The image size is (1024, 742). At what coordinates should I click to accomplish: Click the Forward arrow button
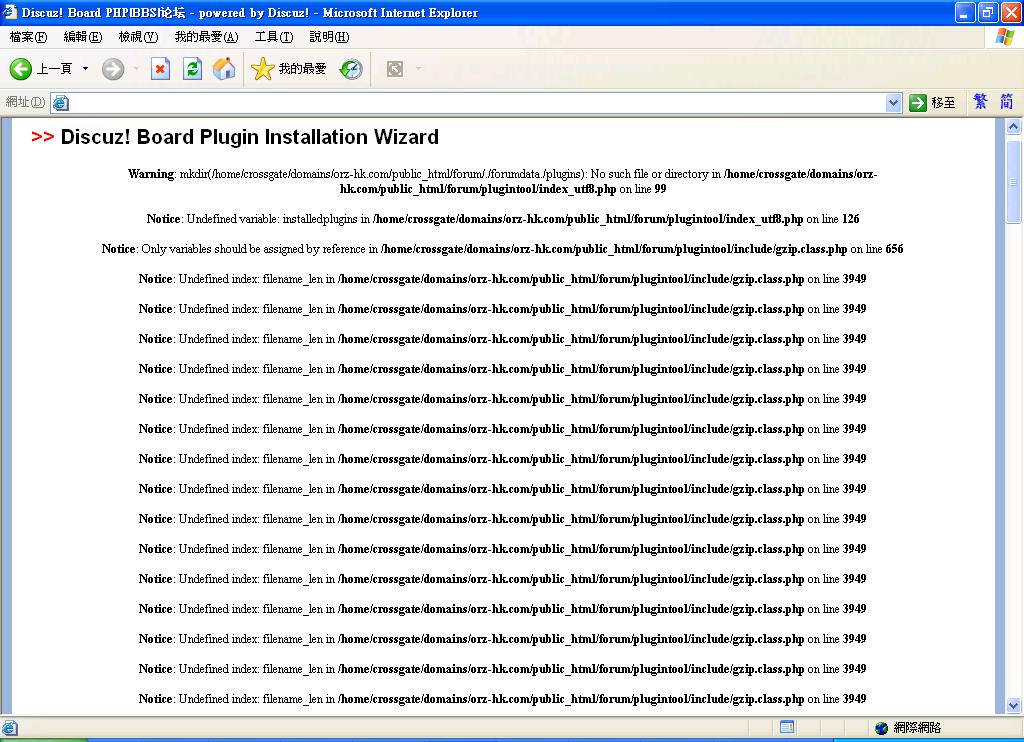113,69
